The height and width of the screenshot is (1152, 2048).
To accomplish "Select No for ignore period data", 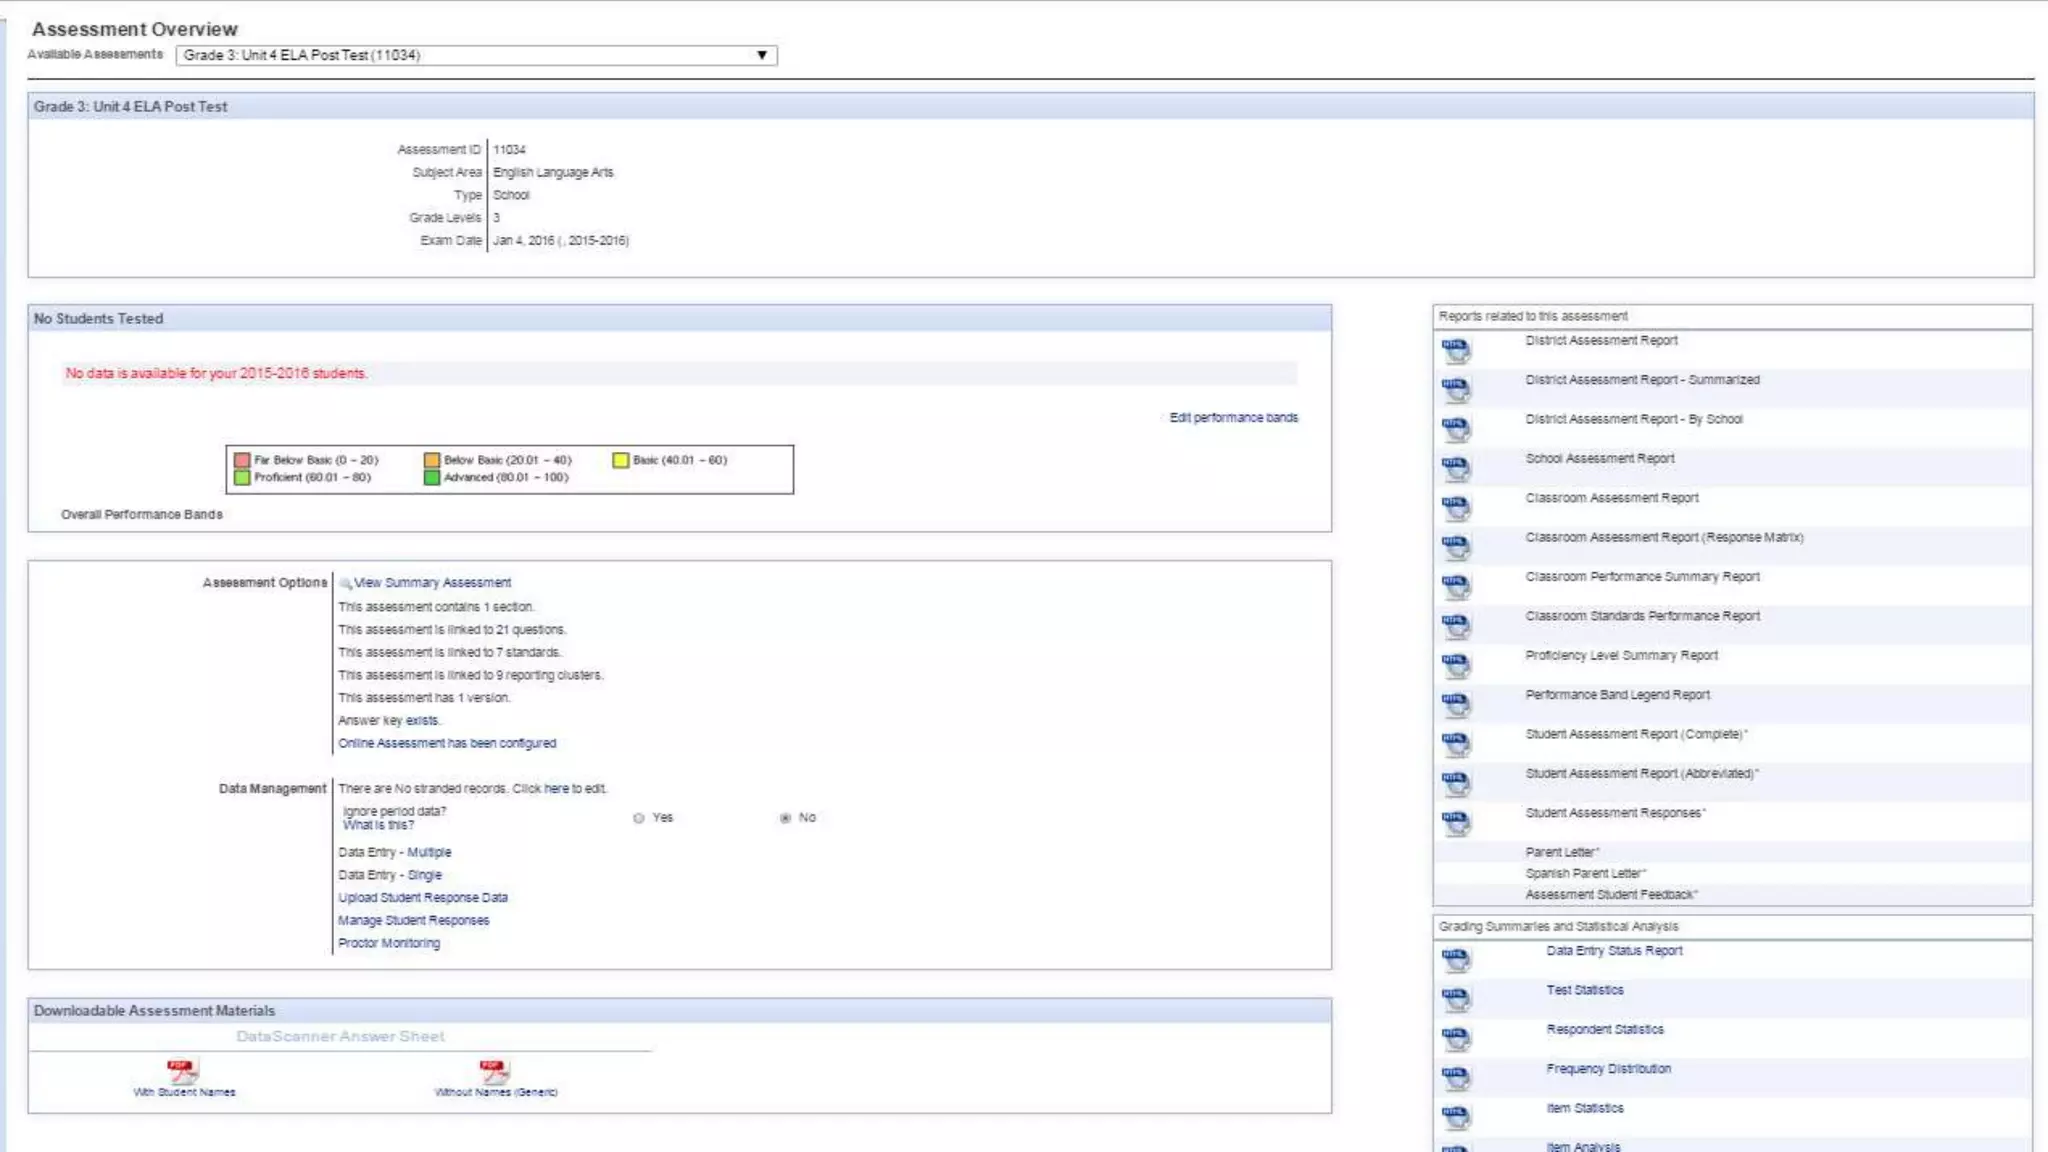I will click(785, 818).
